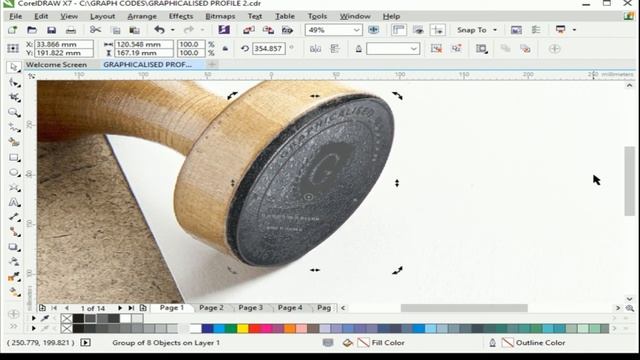This screenshot has height=360, width=640.
Task: Select the Pick tool in the toolbox
Action: (x=14, y=67)
